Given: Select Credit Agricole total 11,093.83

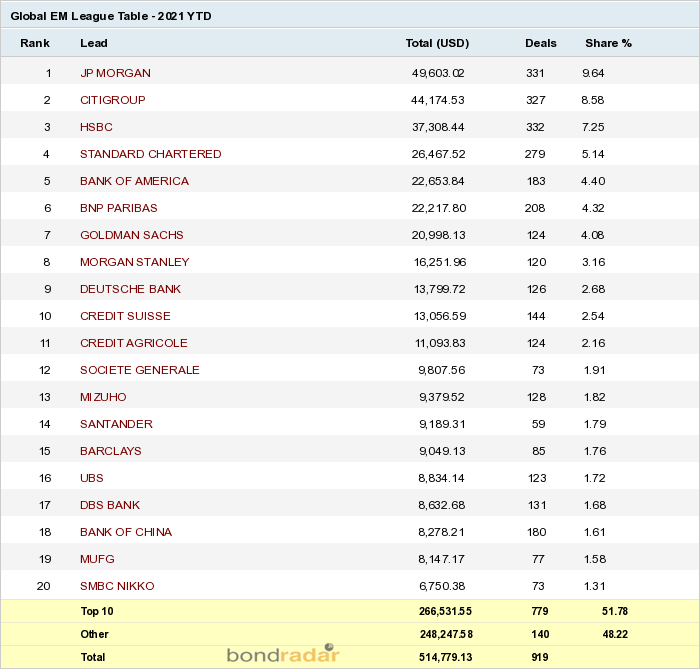Looking at the screenshot, I should 440,343.
